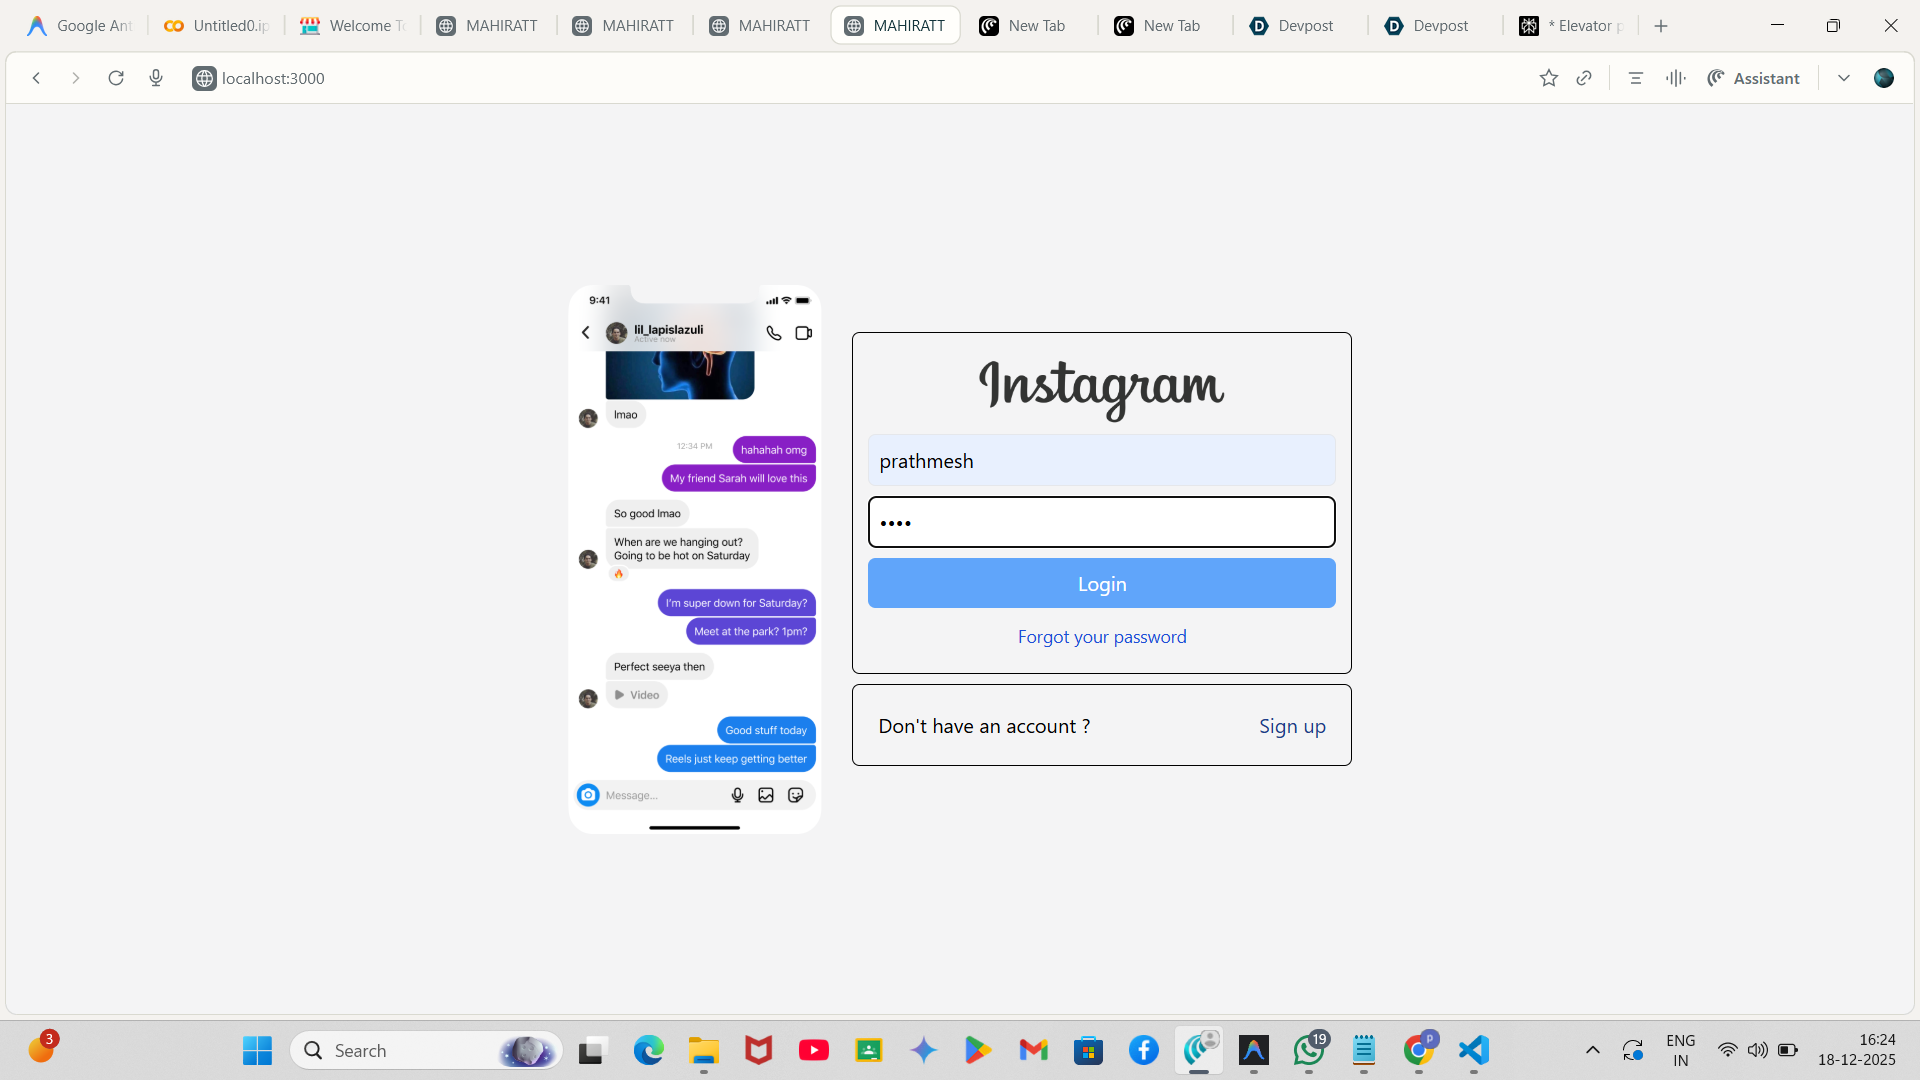Show hidden system tray icons
Image resolution: width=1920 pixels, height=1080 pixels.
(x=1593, y=1050)
